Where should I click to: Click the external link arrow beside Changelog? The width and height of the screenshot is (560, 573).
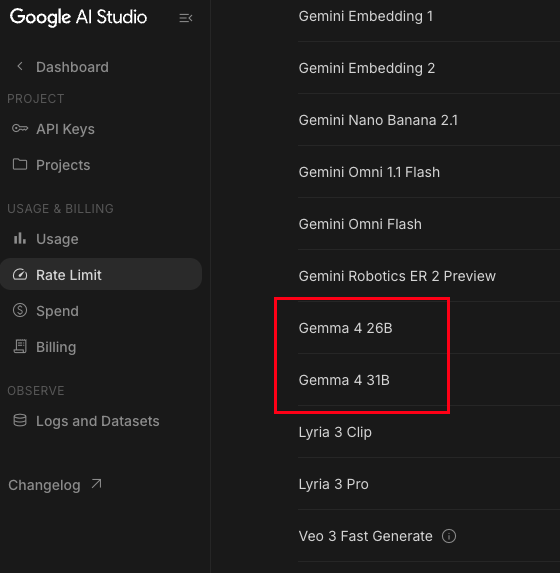click(97, 484)
